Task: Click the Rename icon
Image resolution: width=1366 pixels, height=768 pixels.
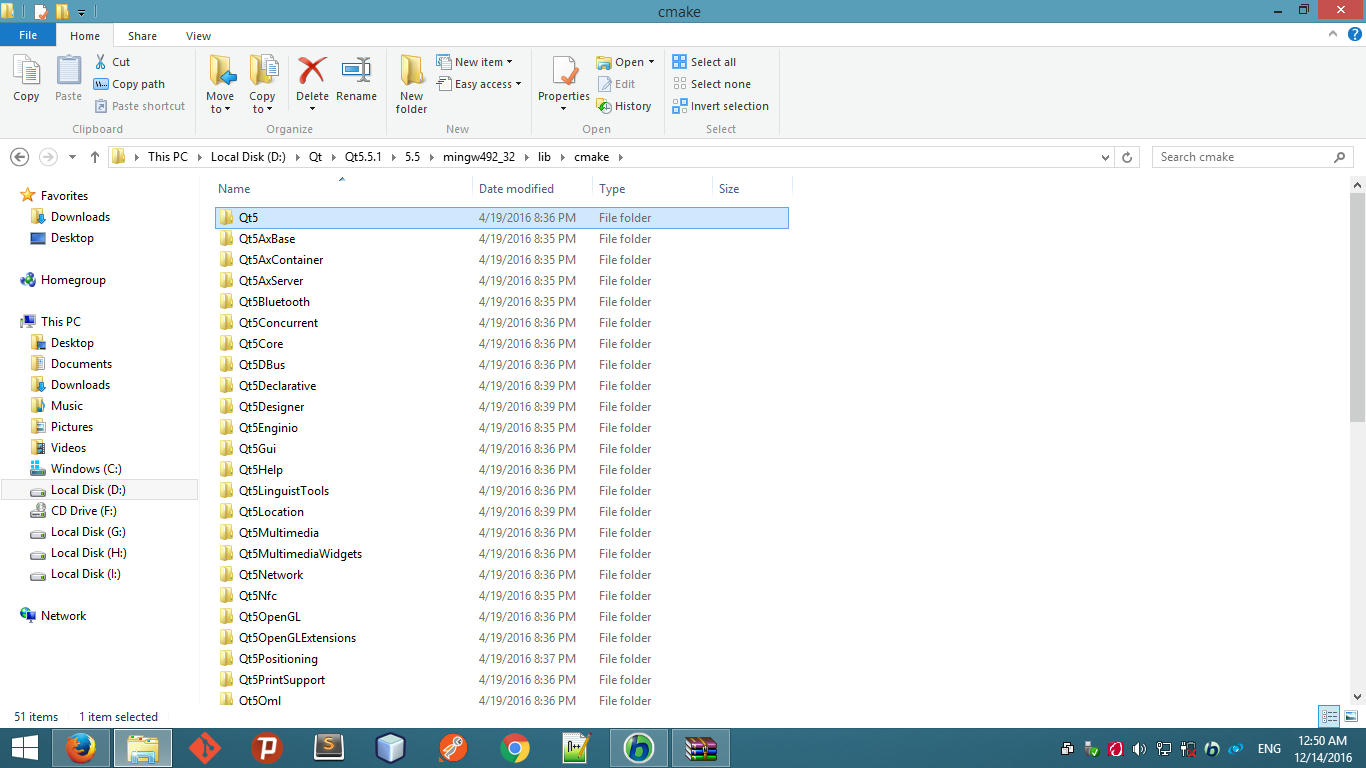Action: click(x=356, y=71)
